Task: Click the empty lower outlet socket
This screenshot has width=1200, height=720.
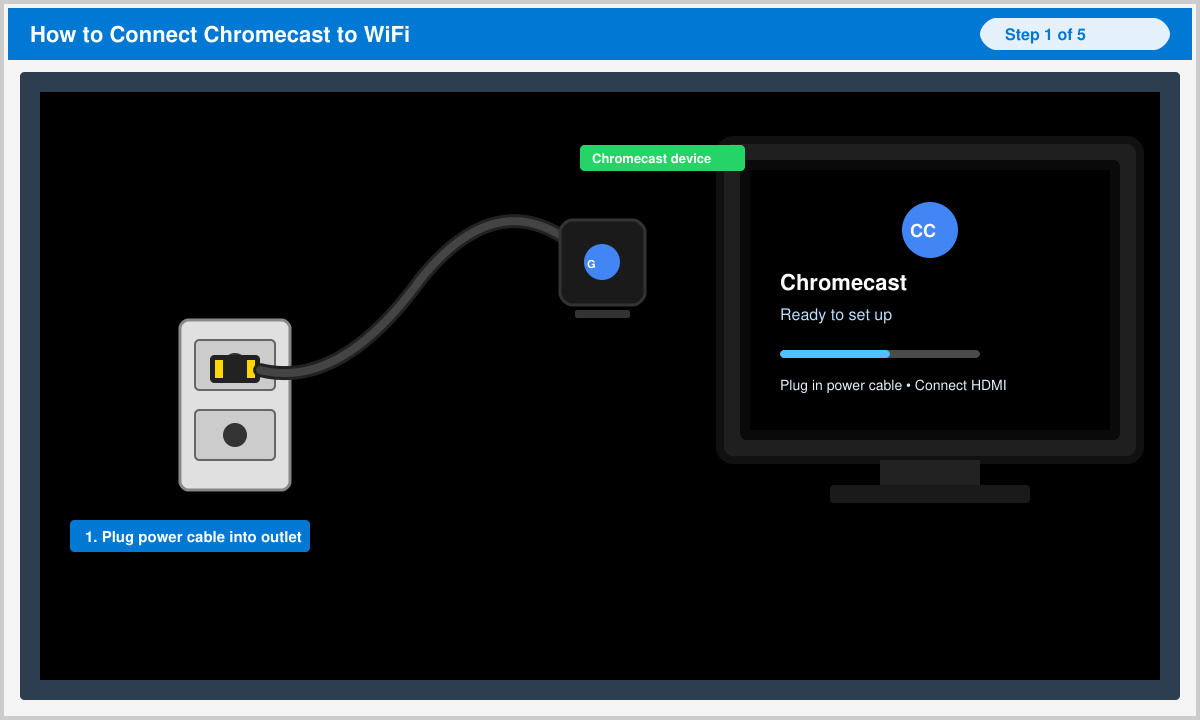Action: [235, 435]
